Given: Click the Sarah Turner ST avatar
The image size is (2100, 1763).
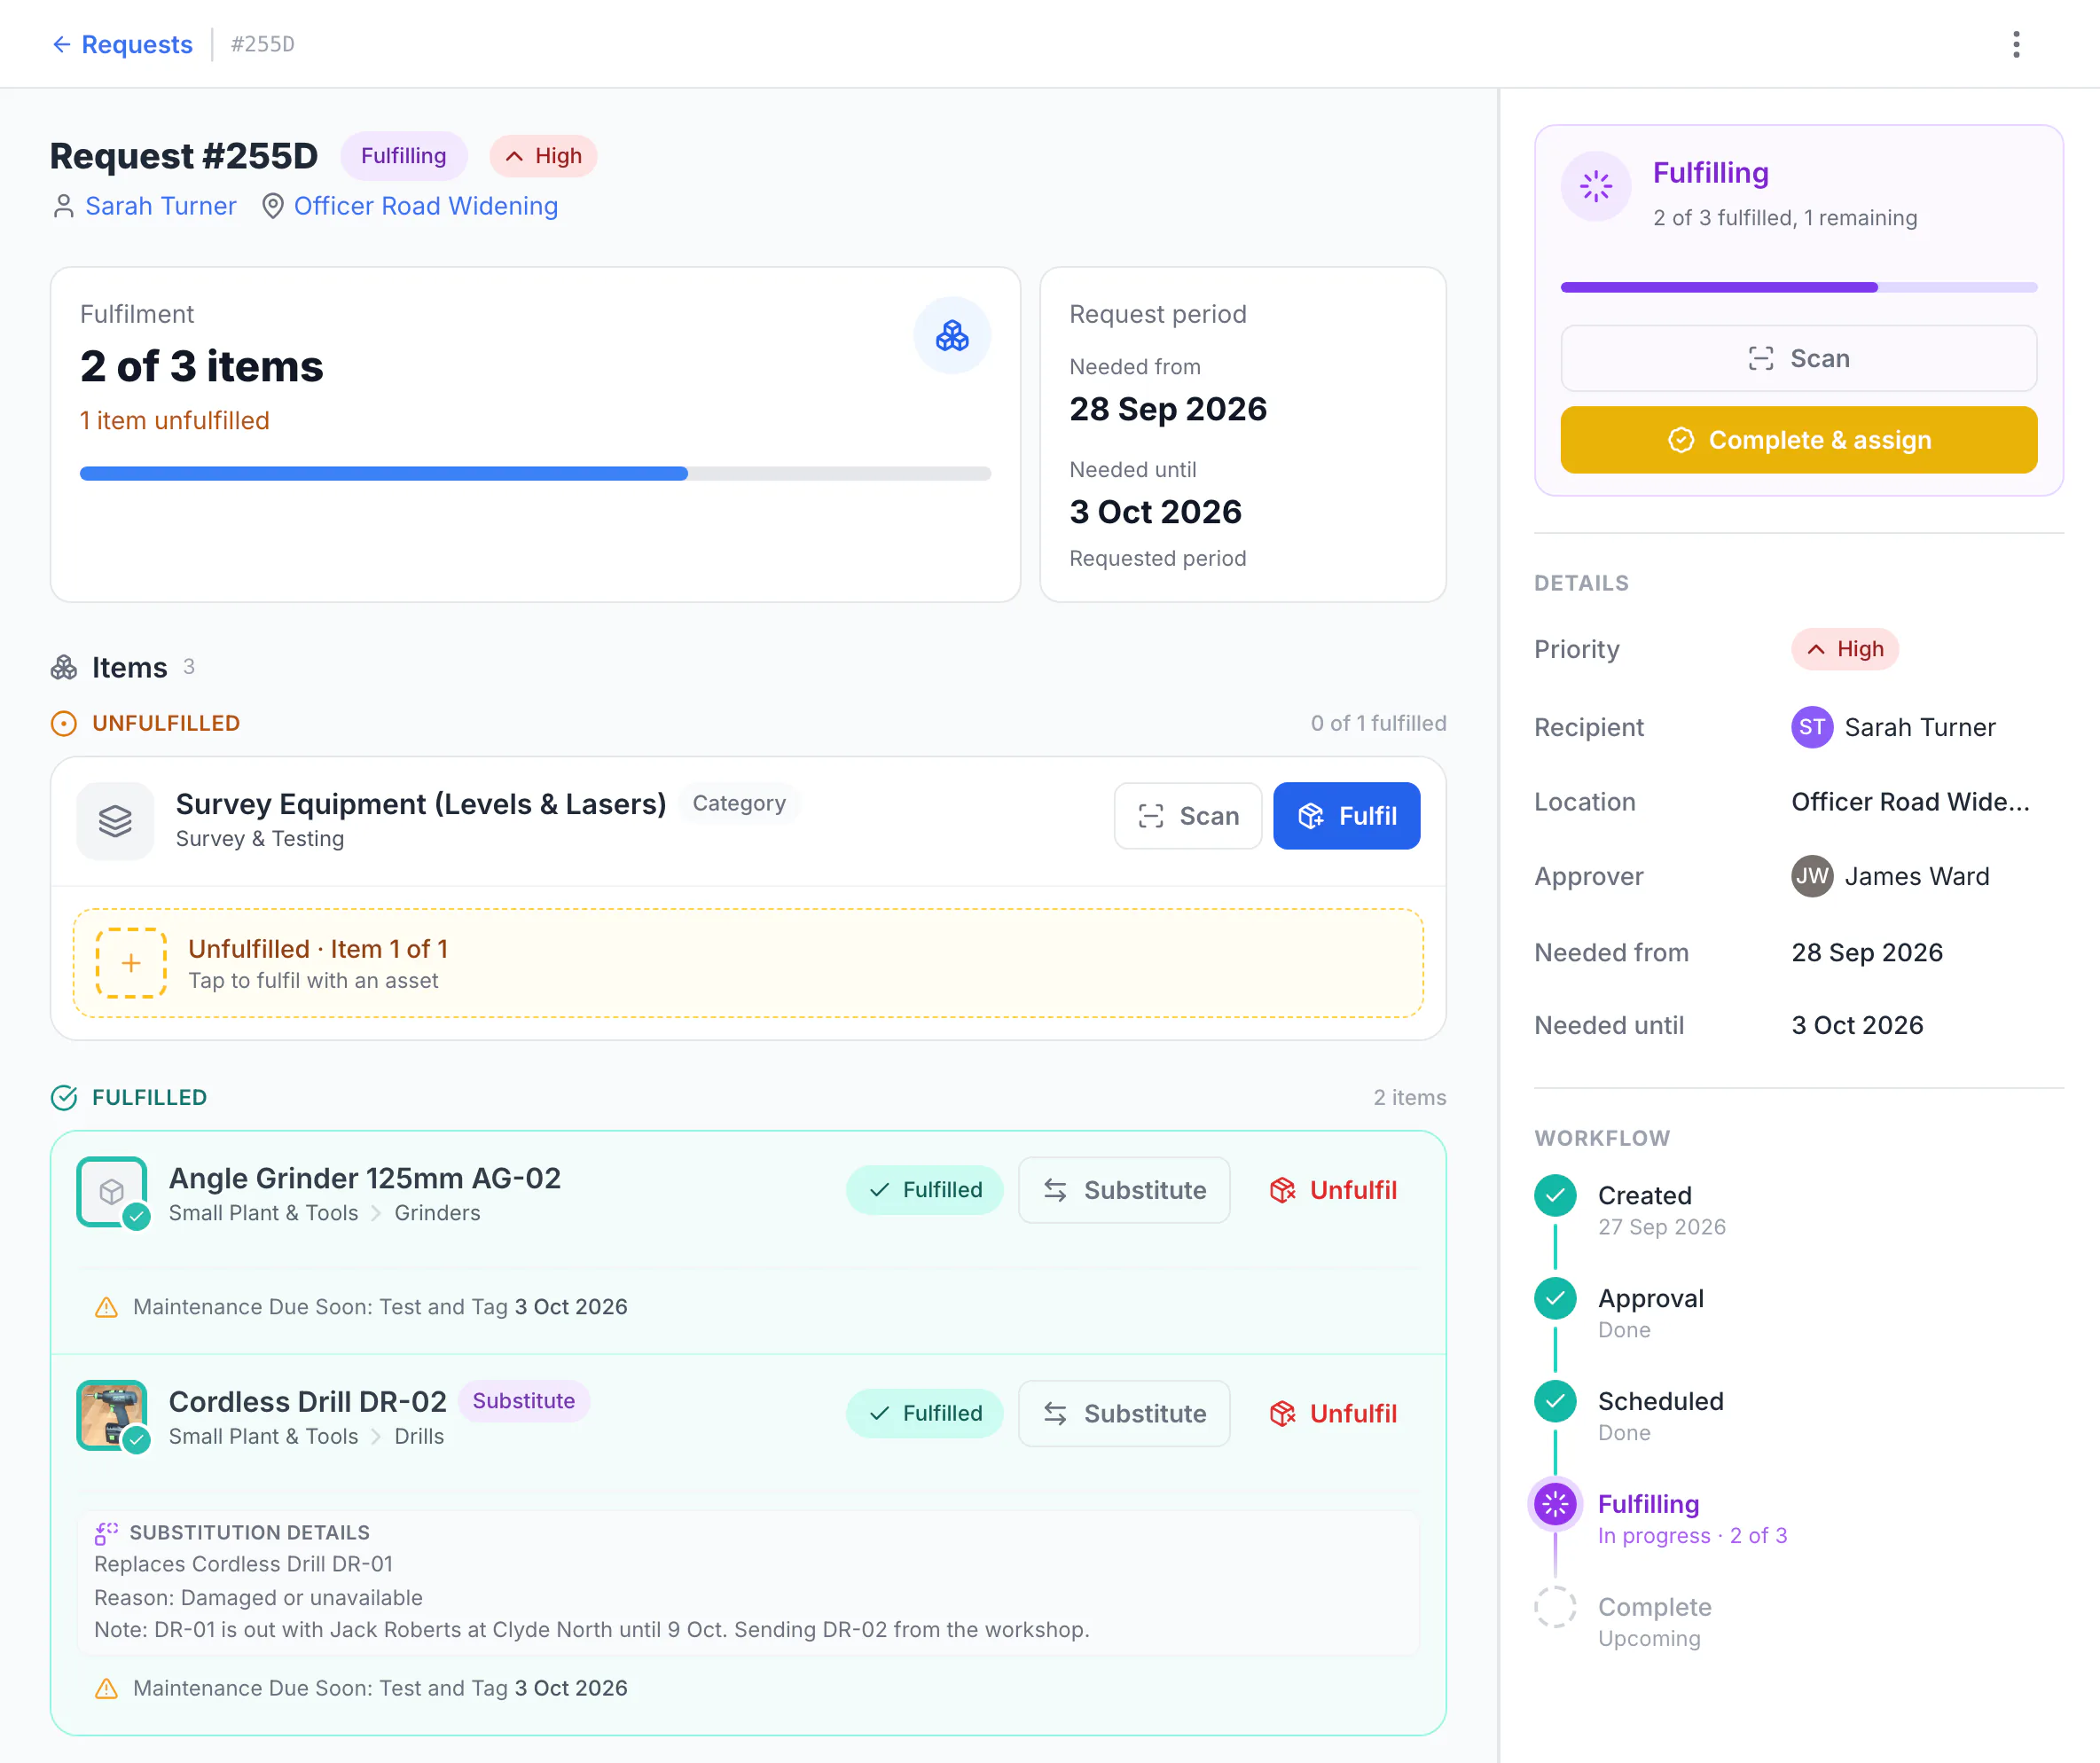Looking at the screenshot, I should [x=1812, y=727].
